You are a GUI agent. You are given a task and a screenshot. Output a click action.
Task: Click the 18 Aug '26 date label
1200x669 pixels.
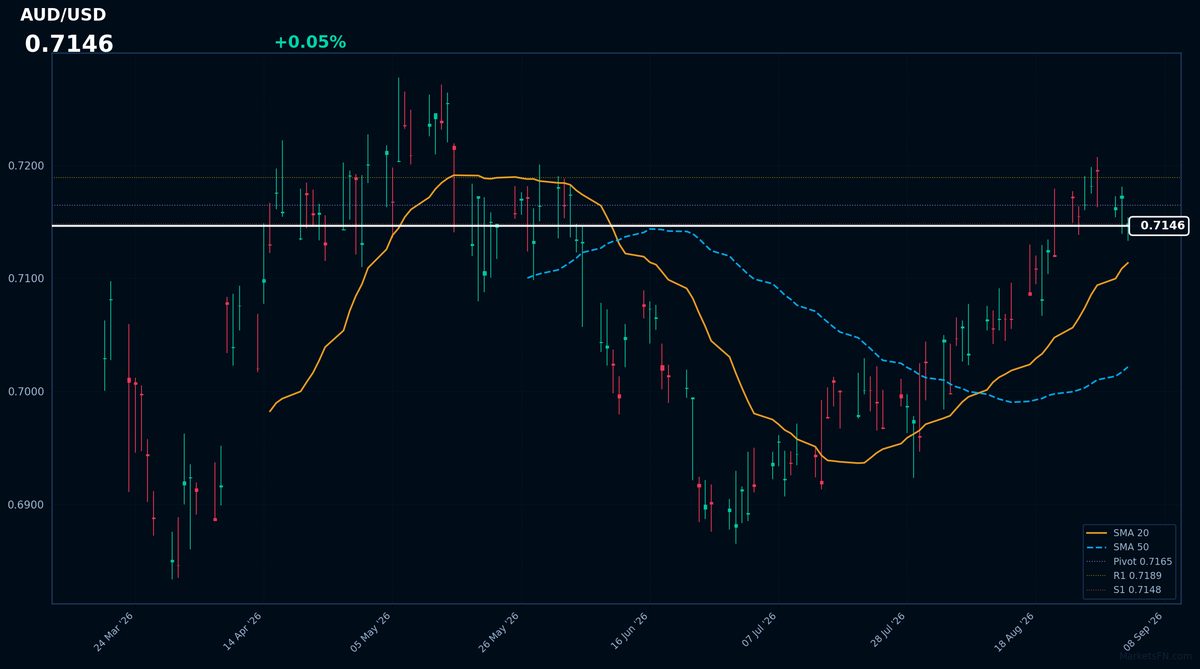(x=1012, y=632)
